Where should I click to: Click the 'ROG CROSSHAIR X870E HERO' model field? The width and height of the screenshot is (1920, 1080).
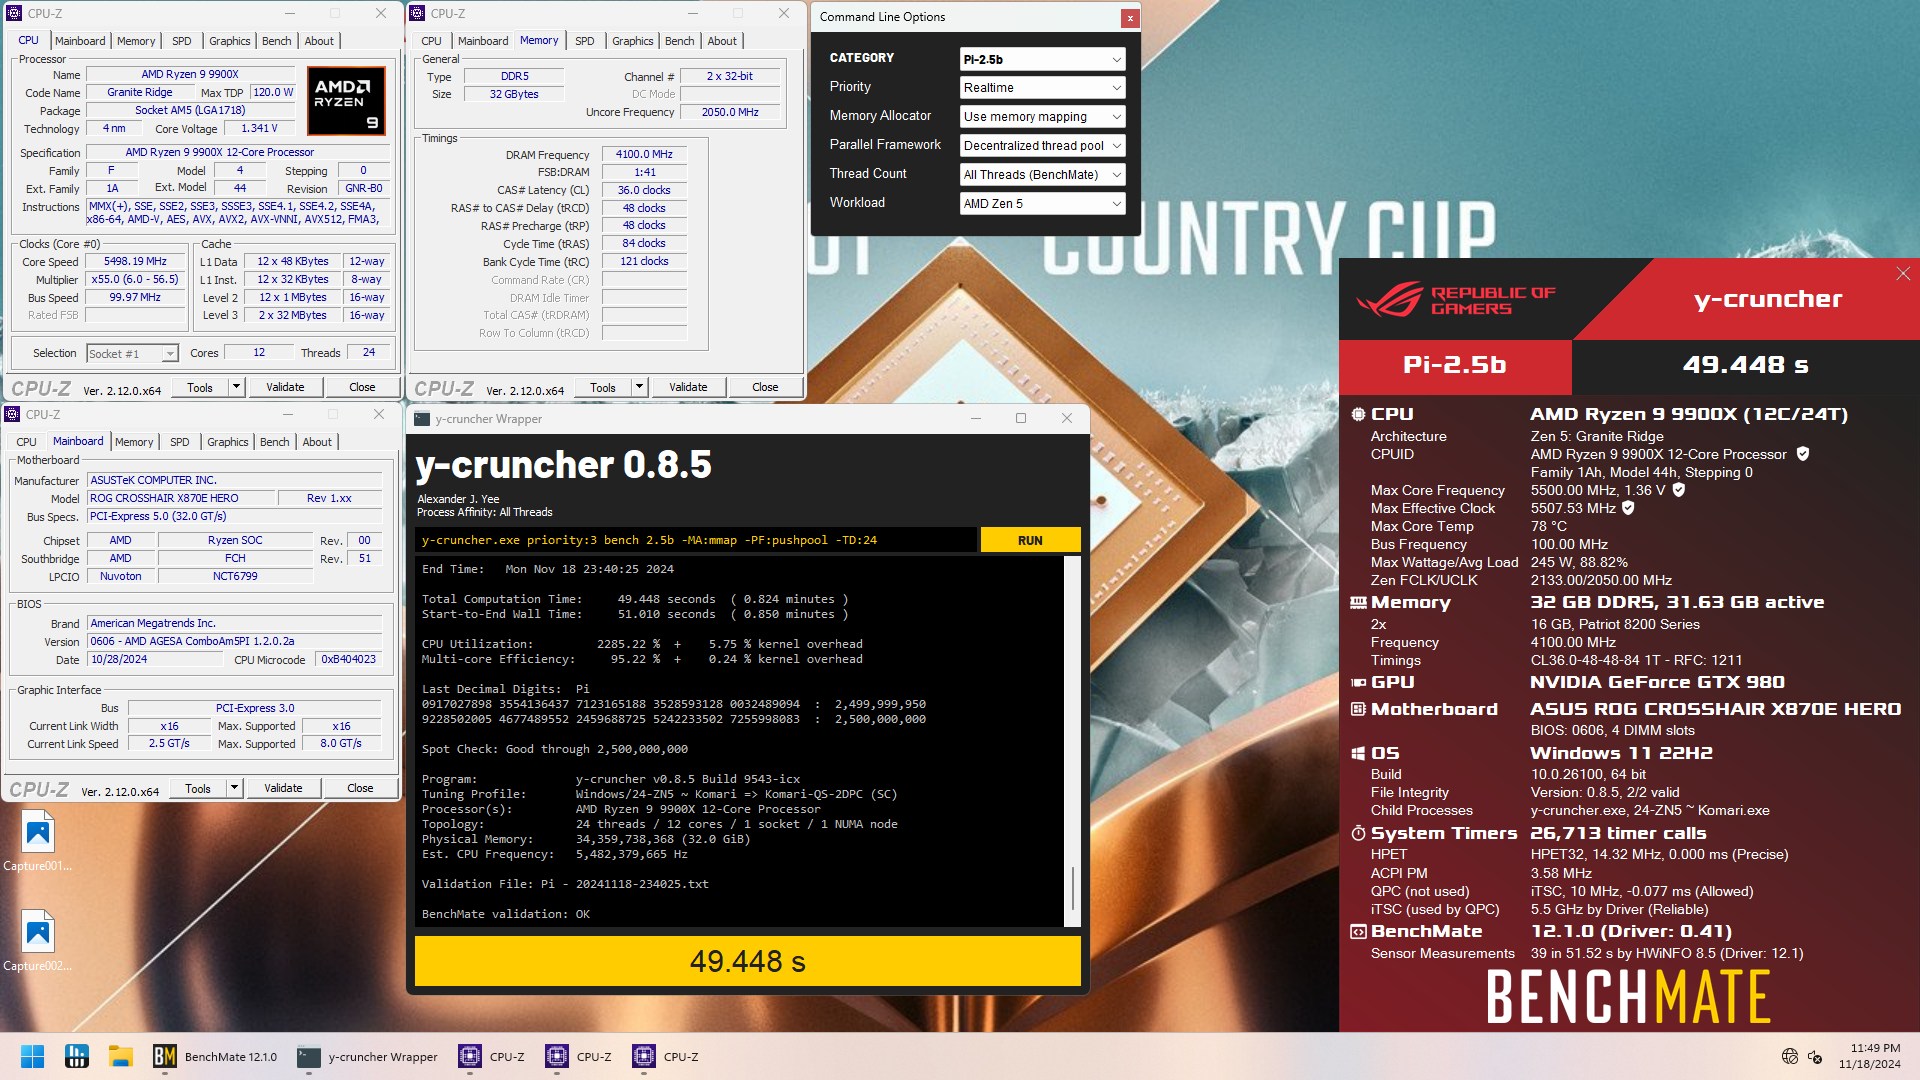pos(180,498)
